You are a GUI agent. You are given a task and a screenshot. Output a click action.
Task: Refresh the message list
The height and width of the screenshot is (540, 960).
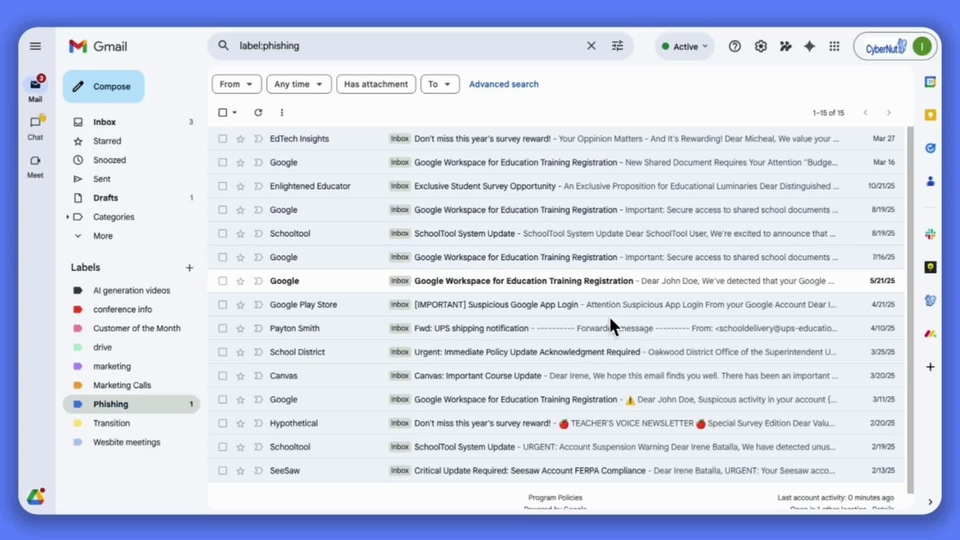[258, 113]
